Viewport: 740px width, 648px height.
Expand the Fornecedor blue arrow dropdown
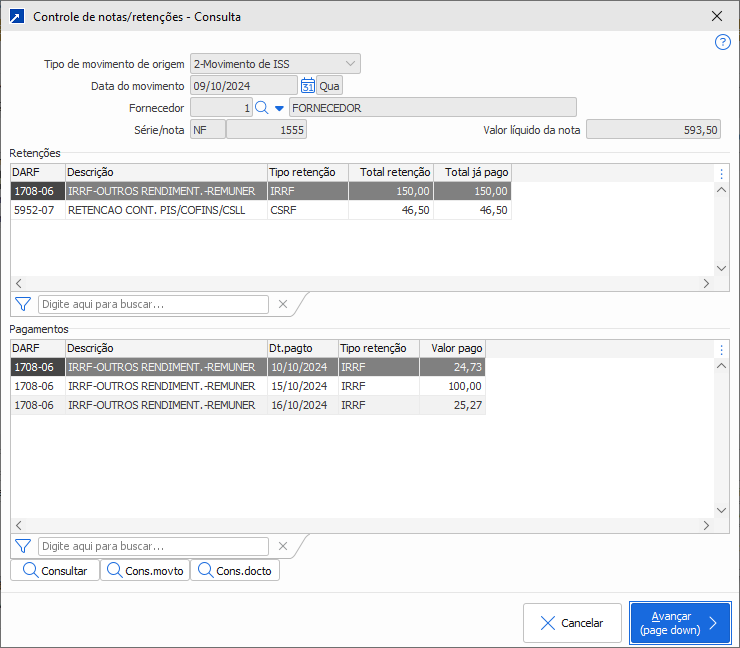point(279,108)
